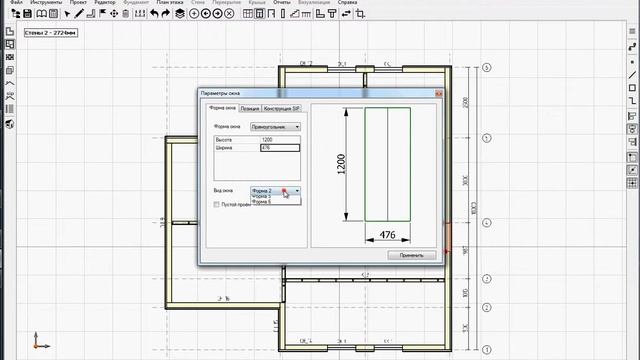Open the calculator icon in the toolbar

click(53, 14)
